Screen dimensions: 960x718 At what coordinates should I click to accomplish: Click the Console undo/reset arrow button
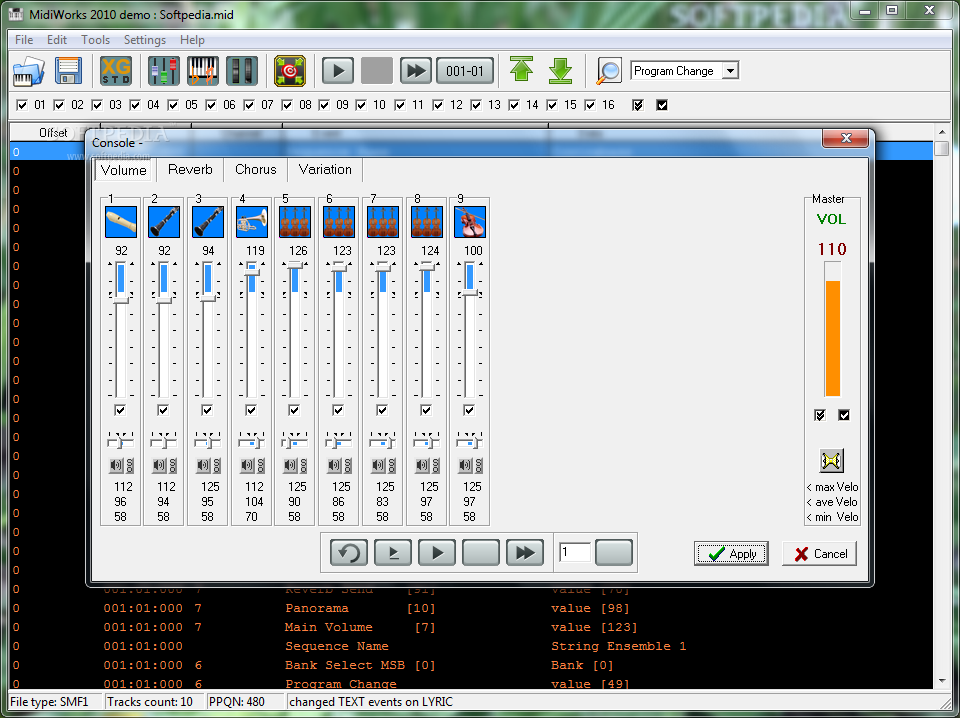pos(349,553)
